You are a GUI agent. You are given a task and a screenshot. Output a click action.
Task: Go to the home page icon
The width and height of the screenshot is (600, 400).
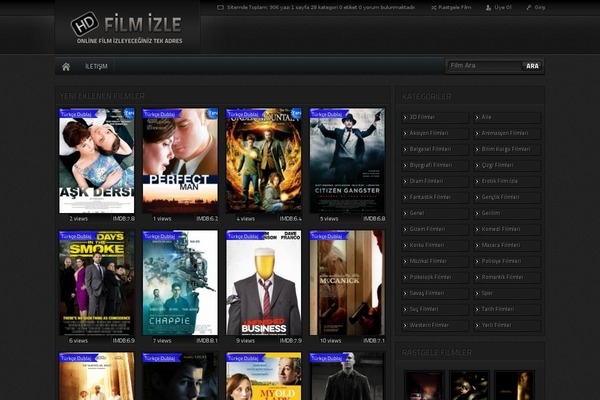click(66, 67)
